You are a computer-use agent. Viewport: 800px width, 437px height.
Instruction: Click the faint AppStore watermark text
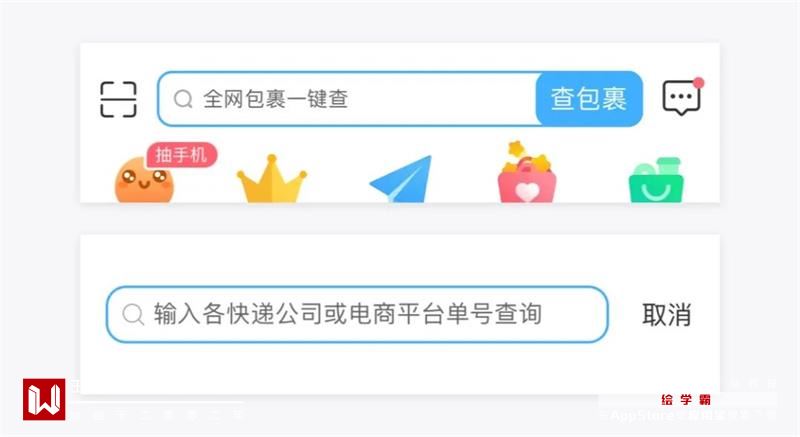686,415
